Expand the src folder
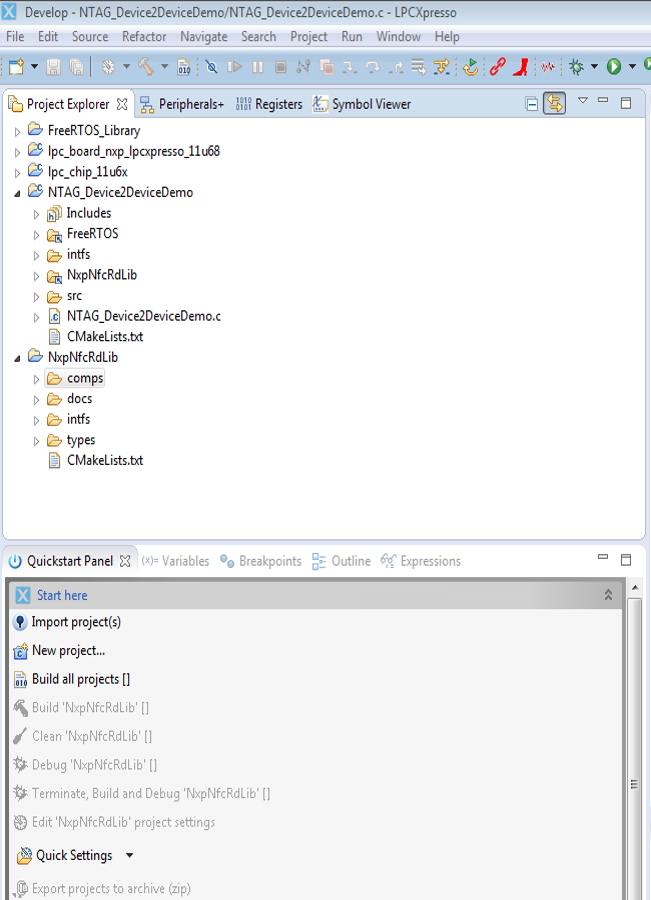Viewport: 651px width, 900px height. (36, 297)
